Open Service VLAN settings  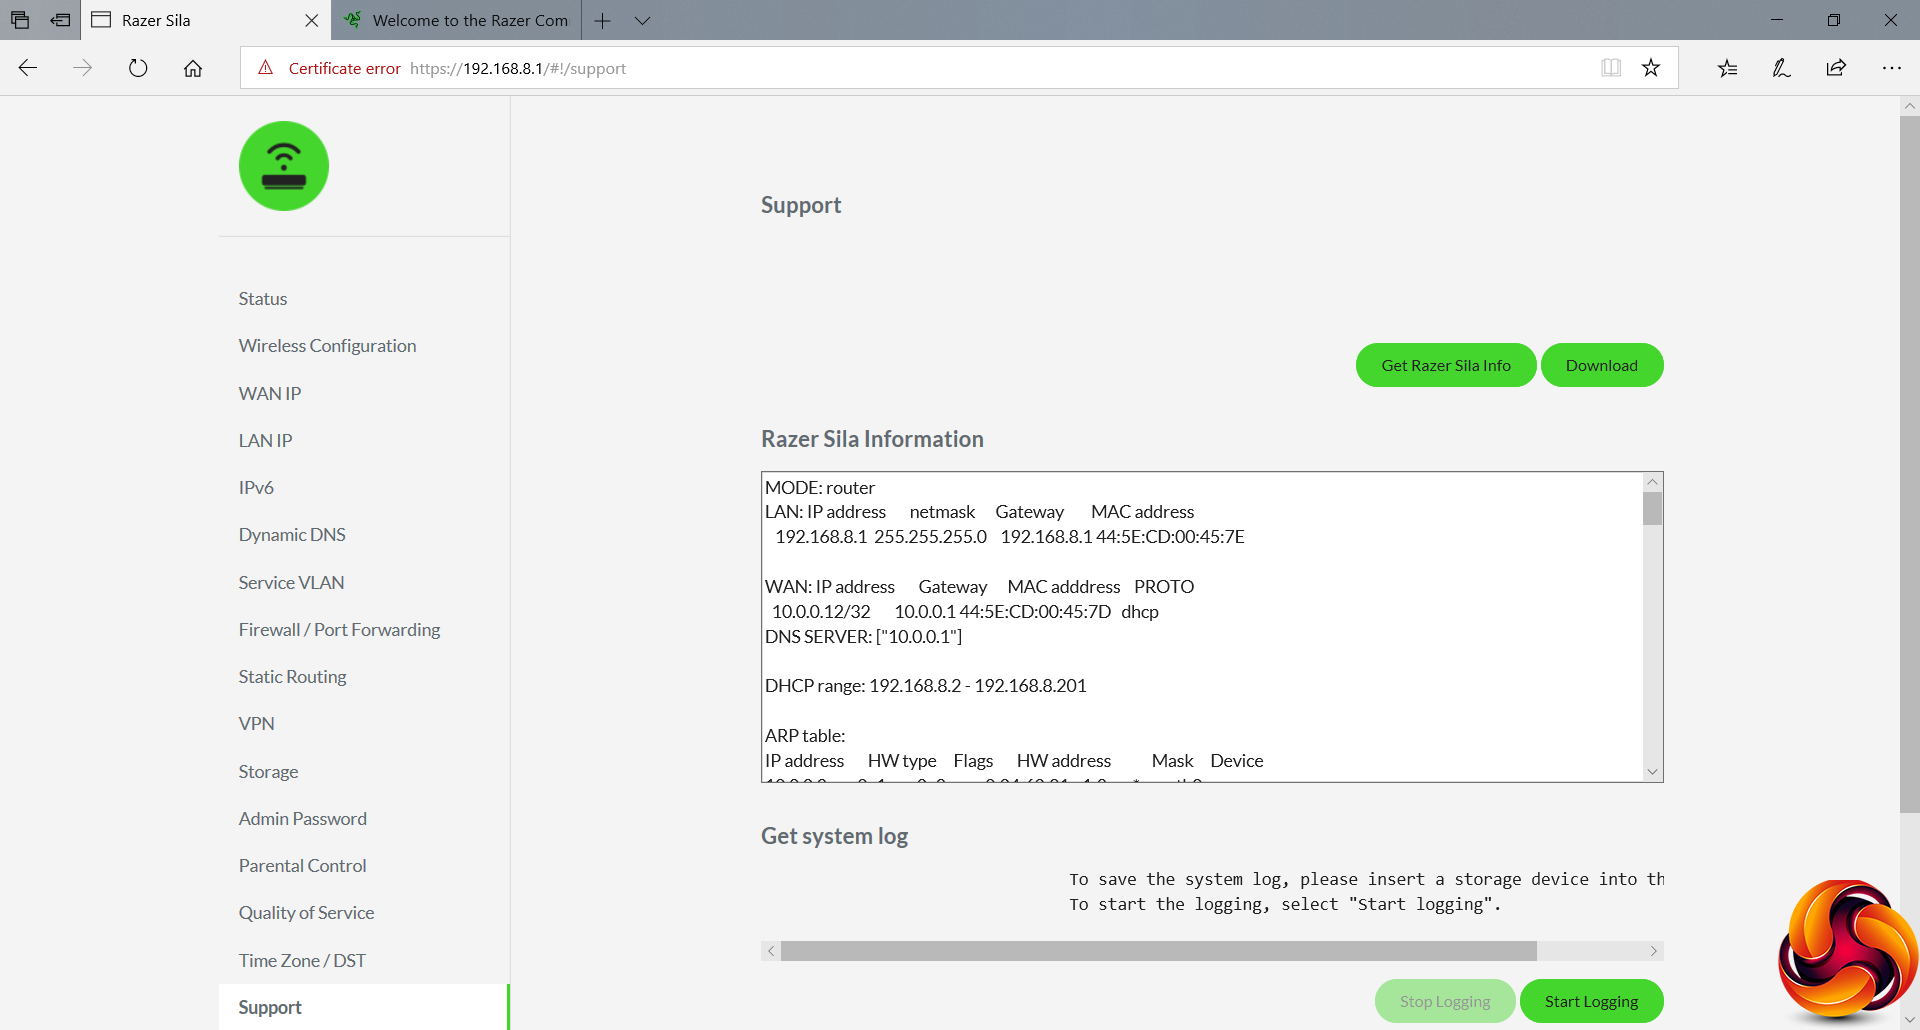pyautogui.click(x=291, y=583)
